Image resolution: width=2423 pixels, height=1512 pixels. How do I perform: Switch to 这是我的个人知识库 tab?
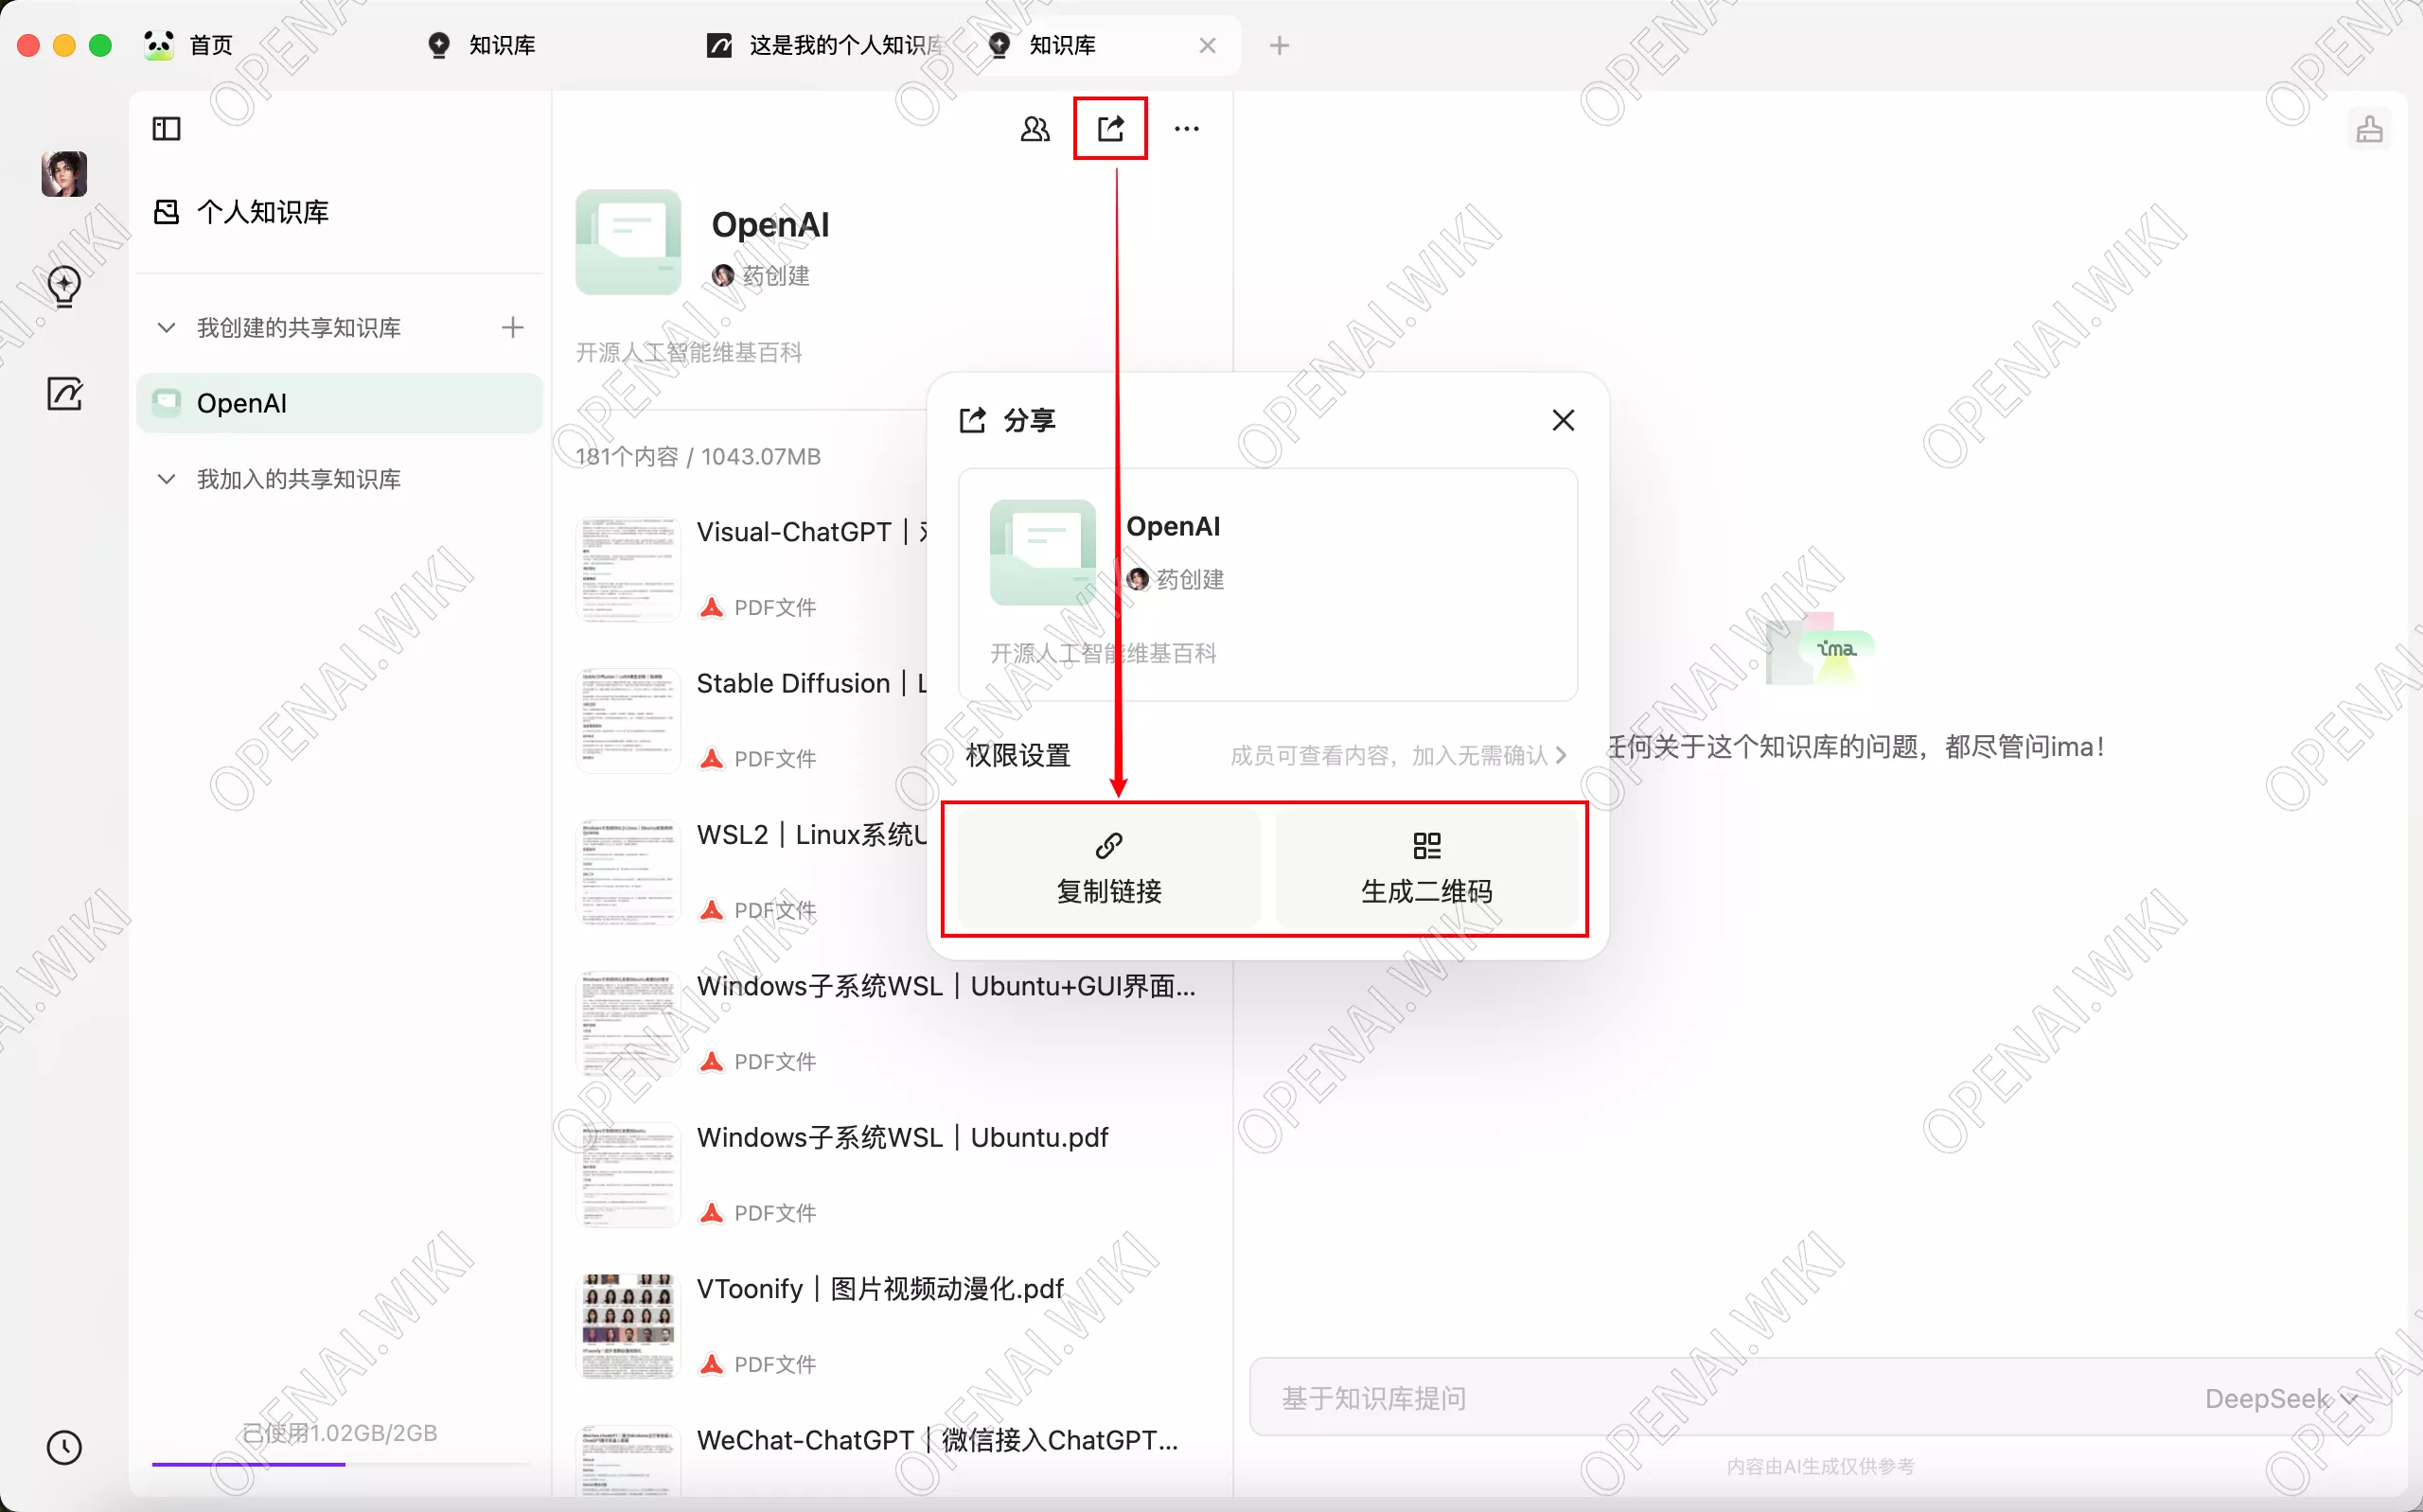(x=825, y=45)
